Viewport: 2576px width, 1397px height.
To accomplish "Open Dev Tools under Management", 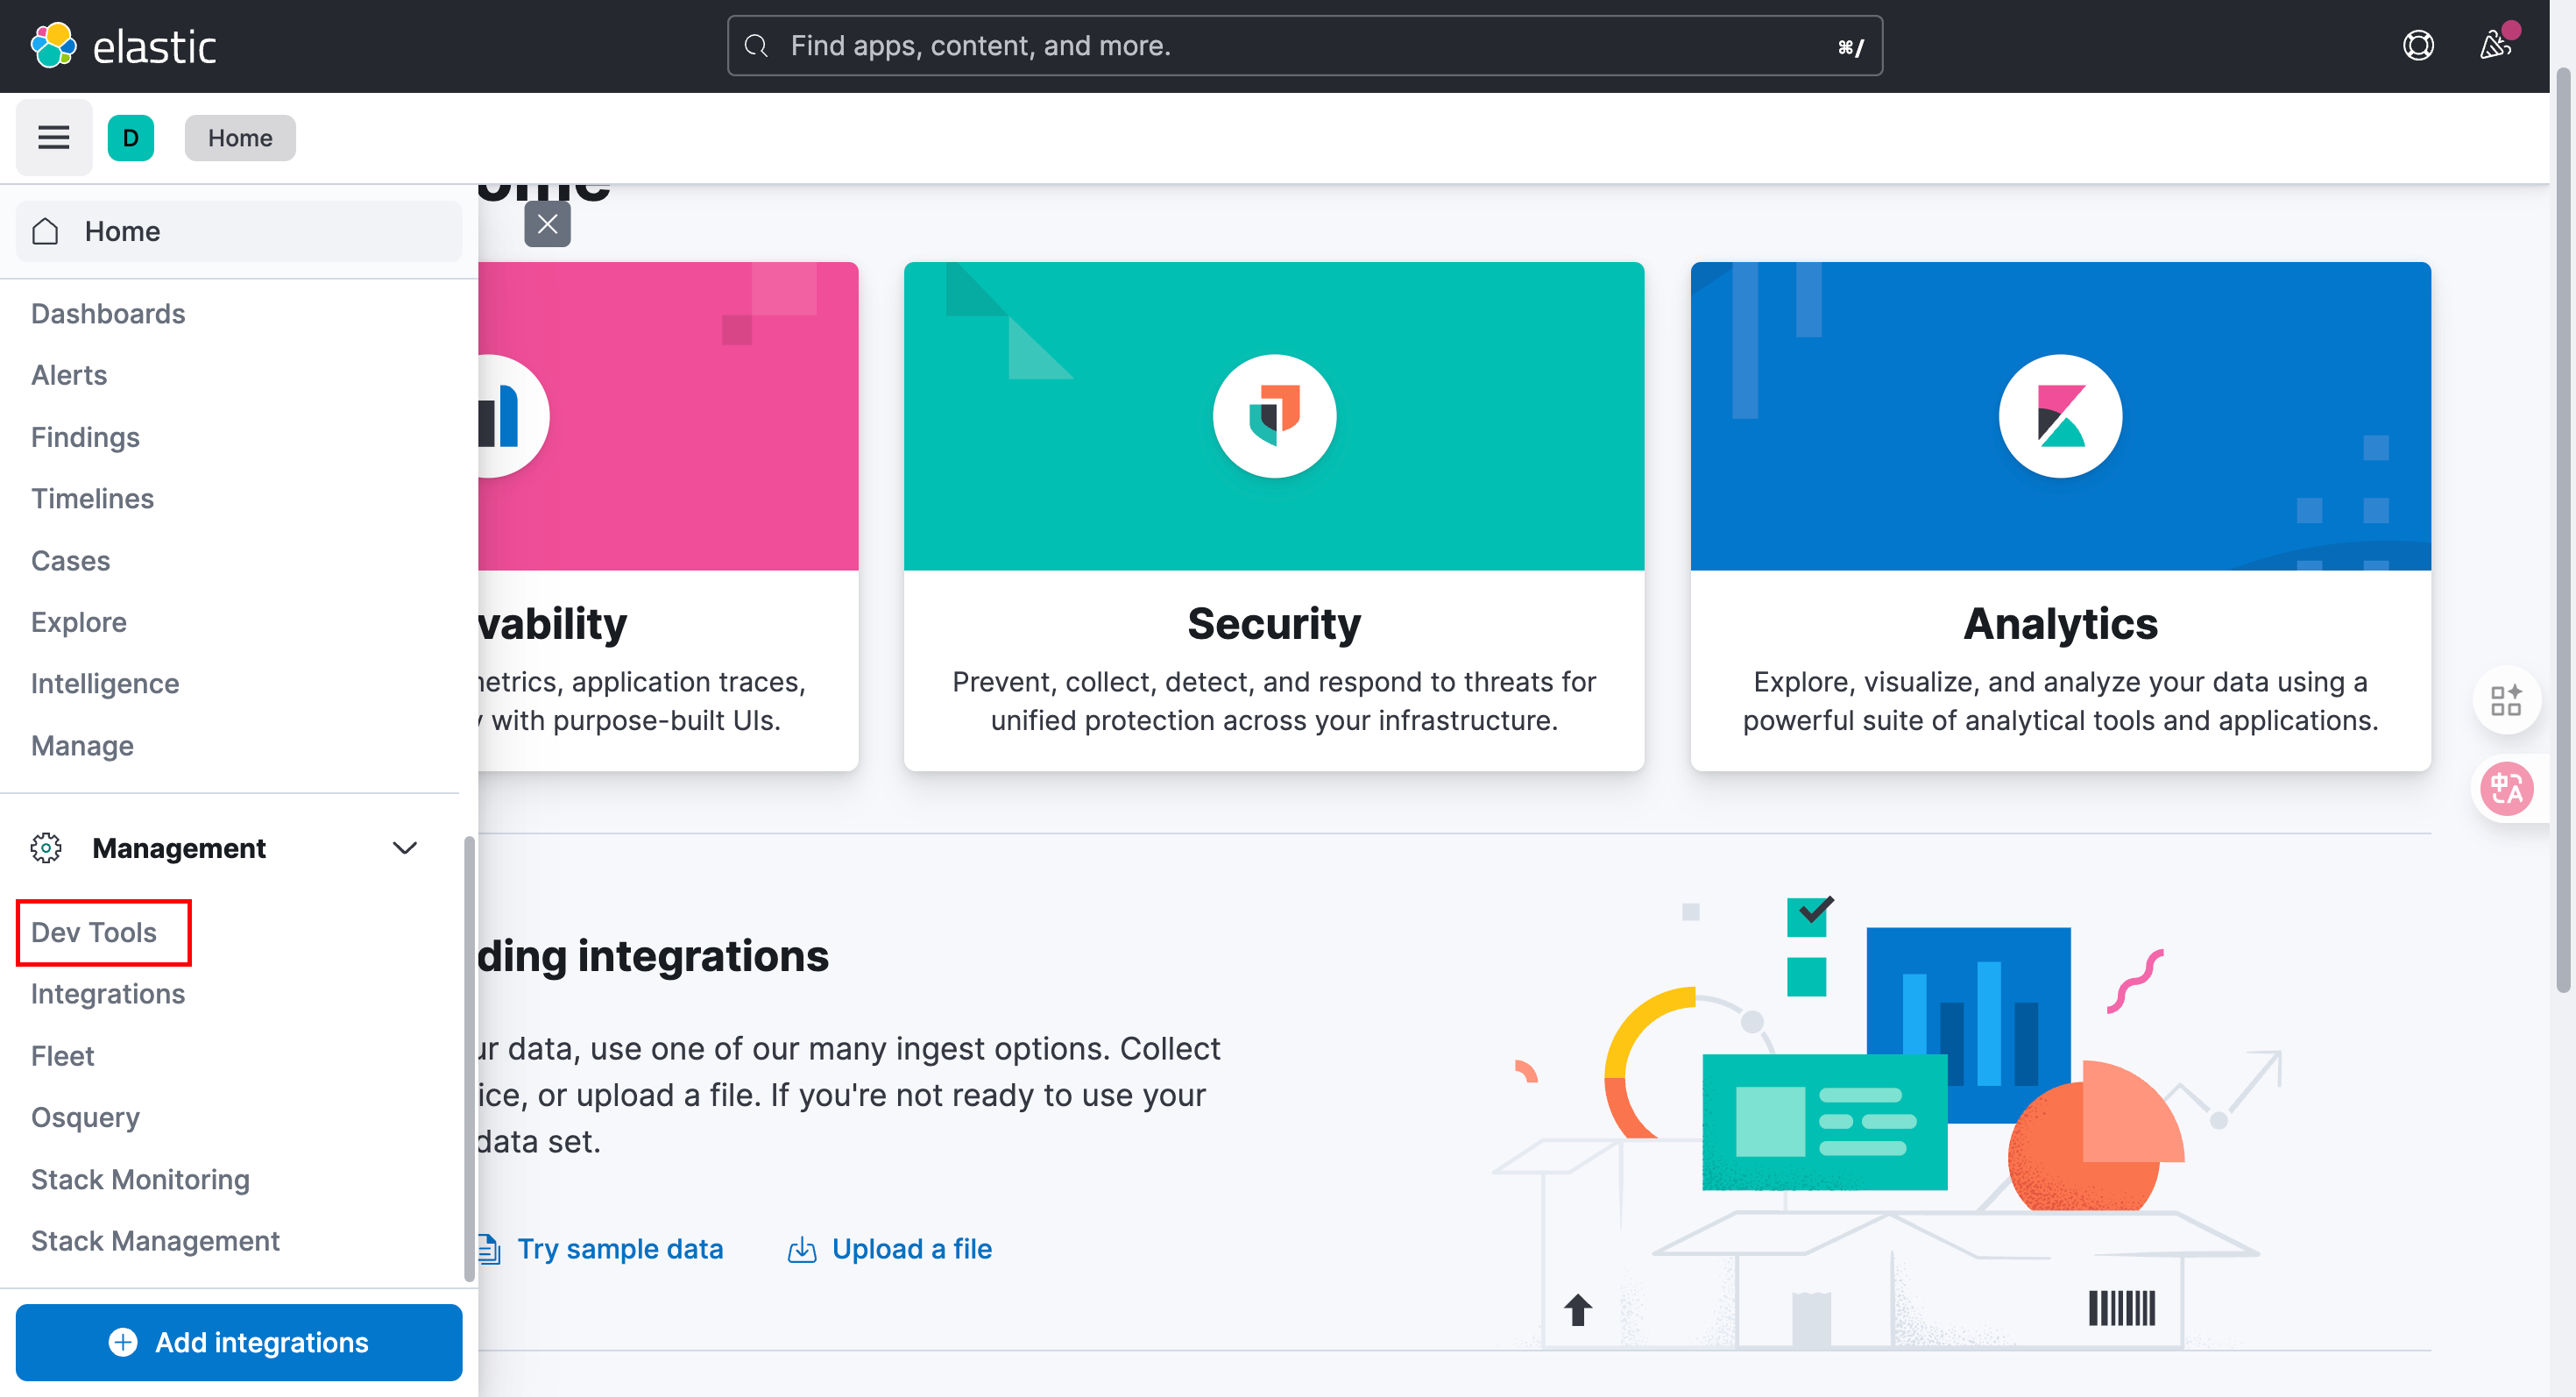I will pyautogui.click(x=94, y=932).
